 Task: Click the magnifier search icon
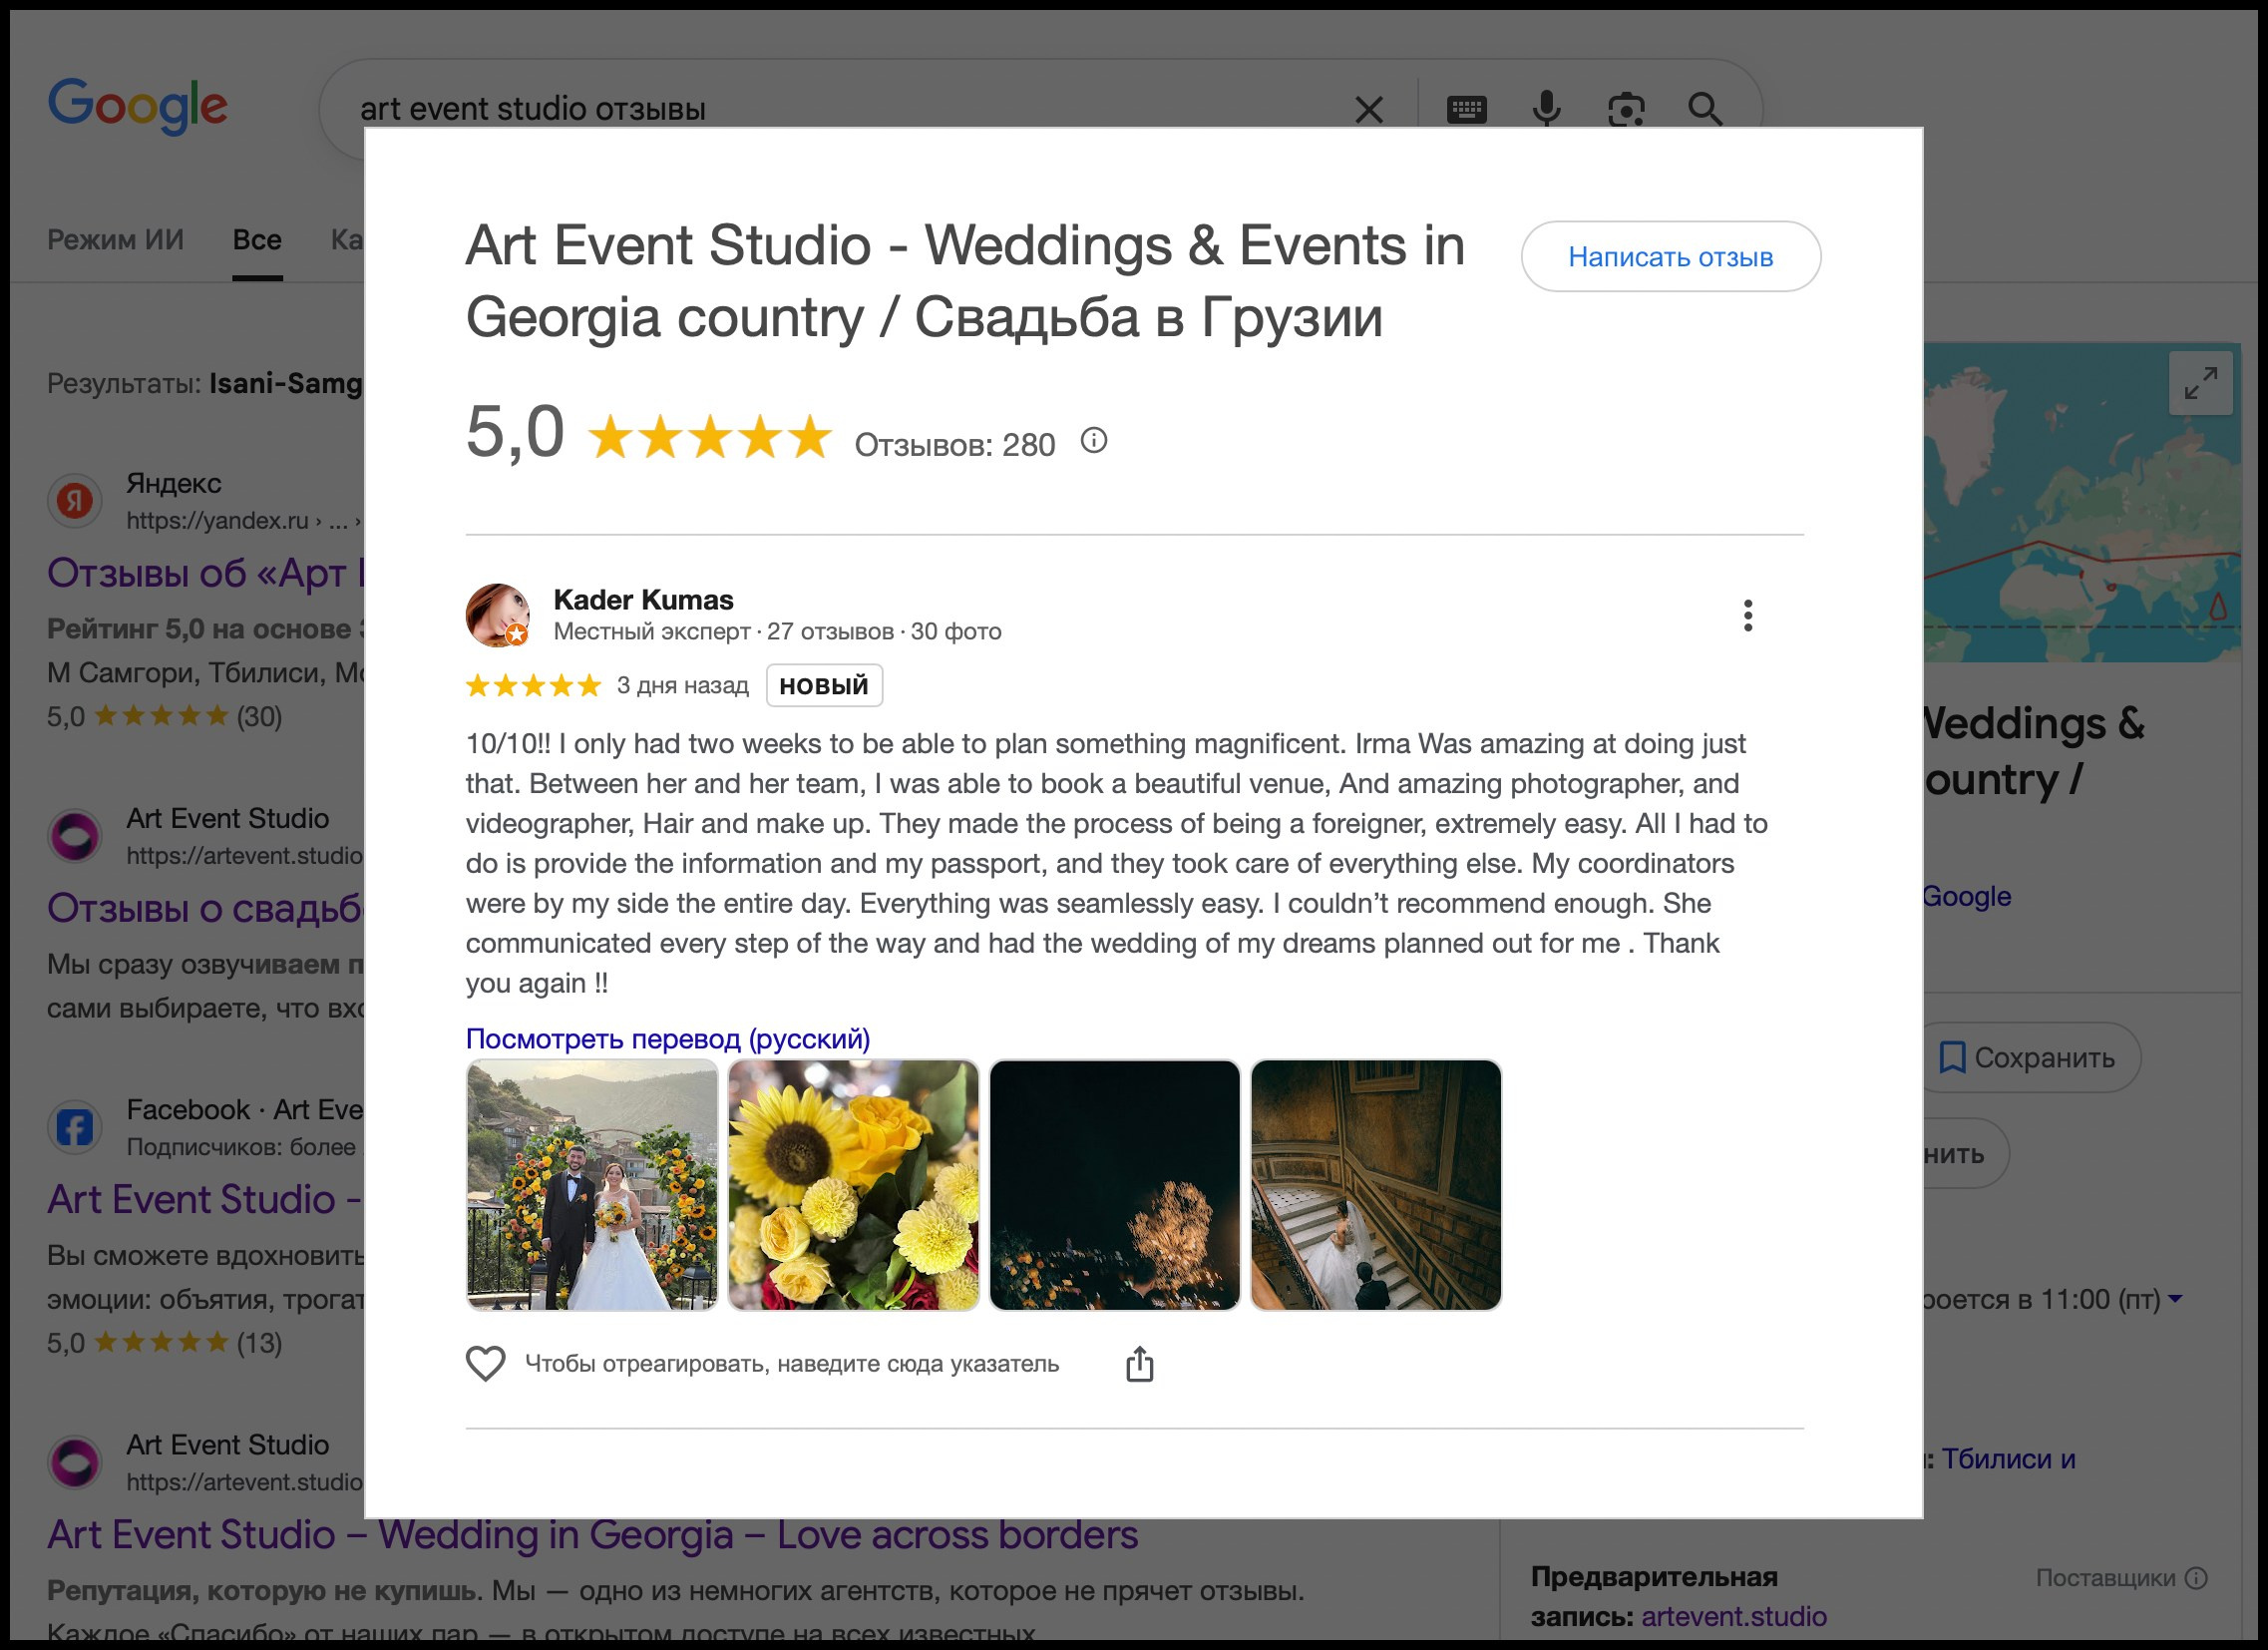[1705, 109]
